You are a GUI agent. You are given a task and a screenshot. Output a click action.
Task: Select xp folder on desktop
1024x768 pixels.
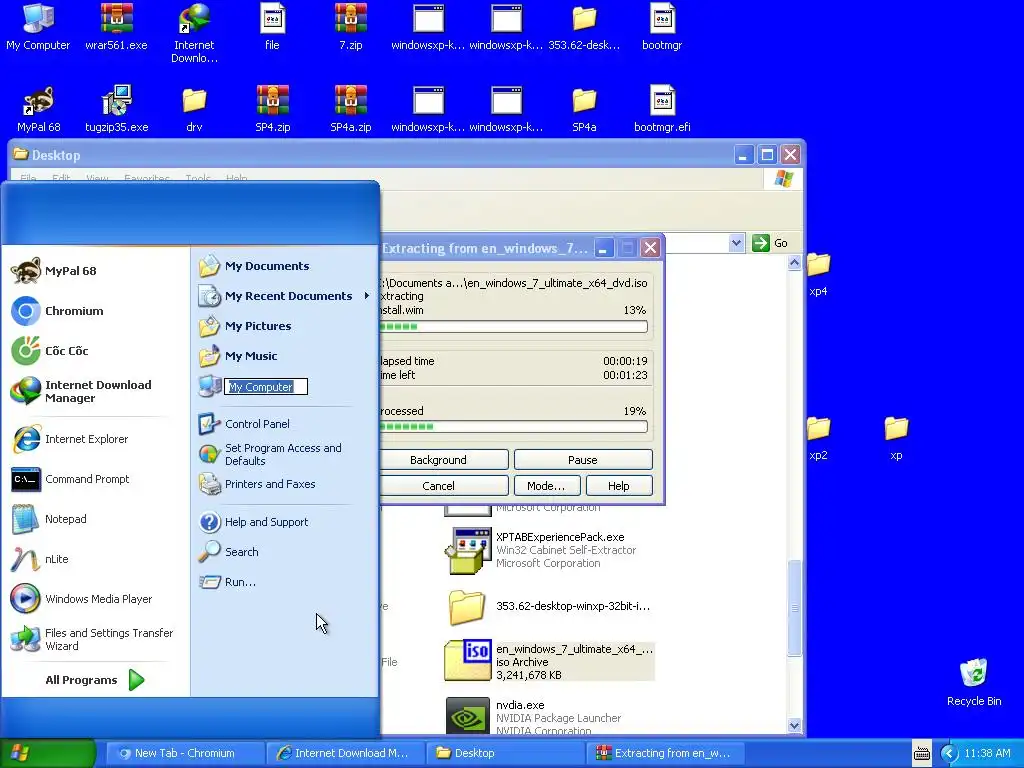896,438
